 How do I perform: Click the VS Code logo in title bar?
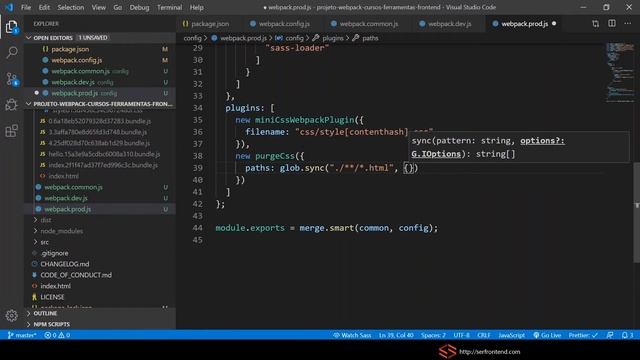point(9,7)
